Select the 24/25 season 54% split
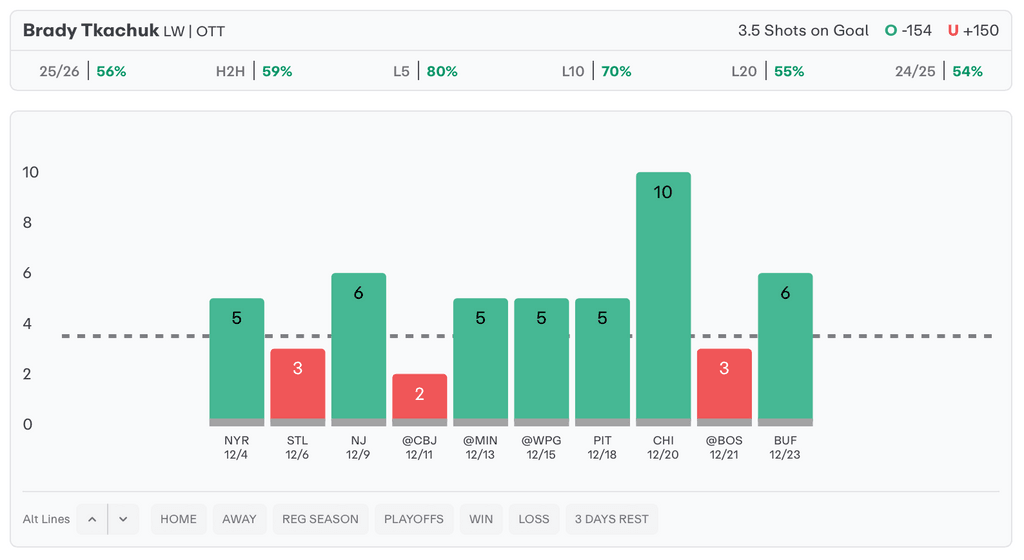Image resolution: width=1024 pixels, height=560 pixels. pos(939,72)
